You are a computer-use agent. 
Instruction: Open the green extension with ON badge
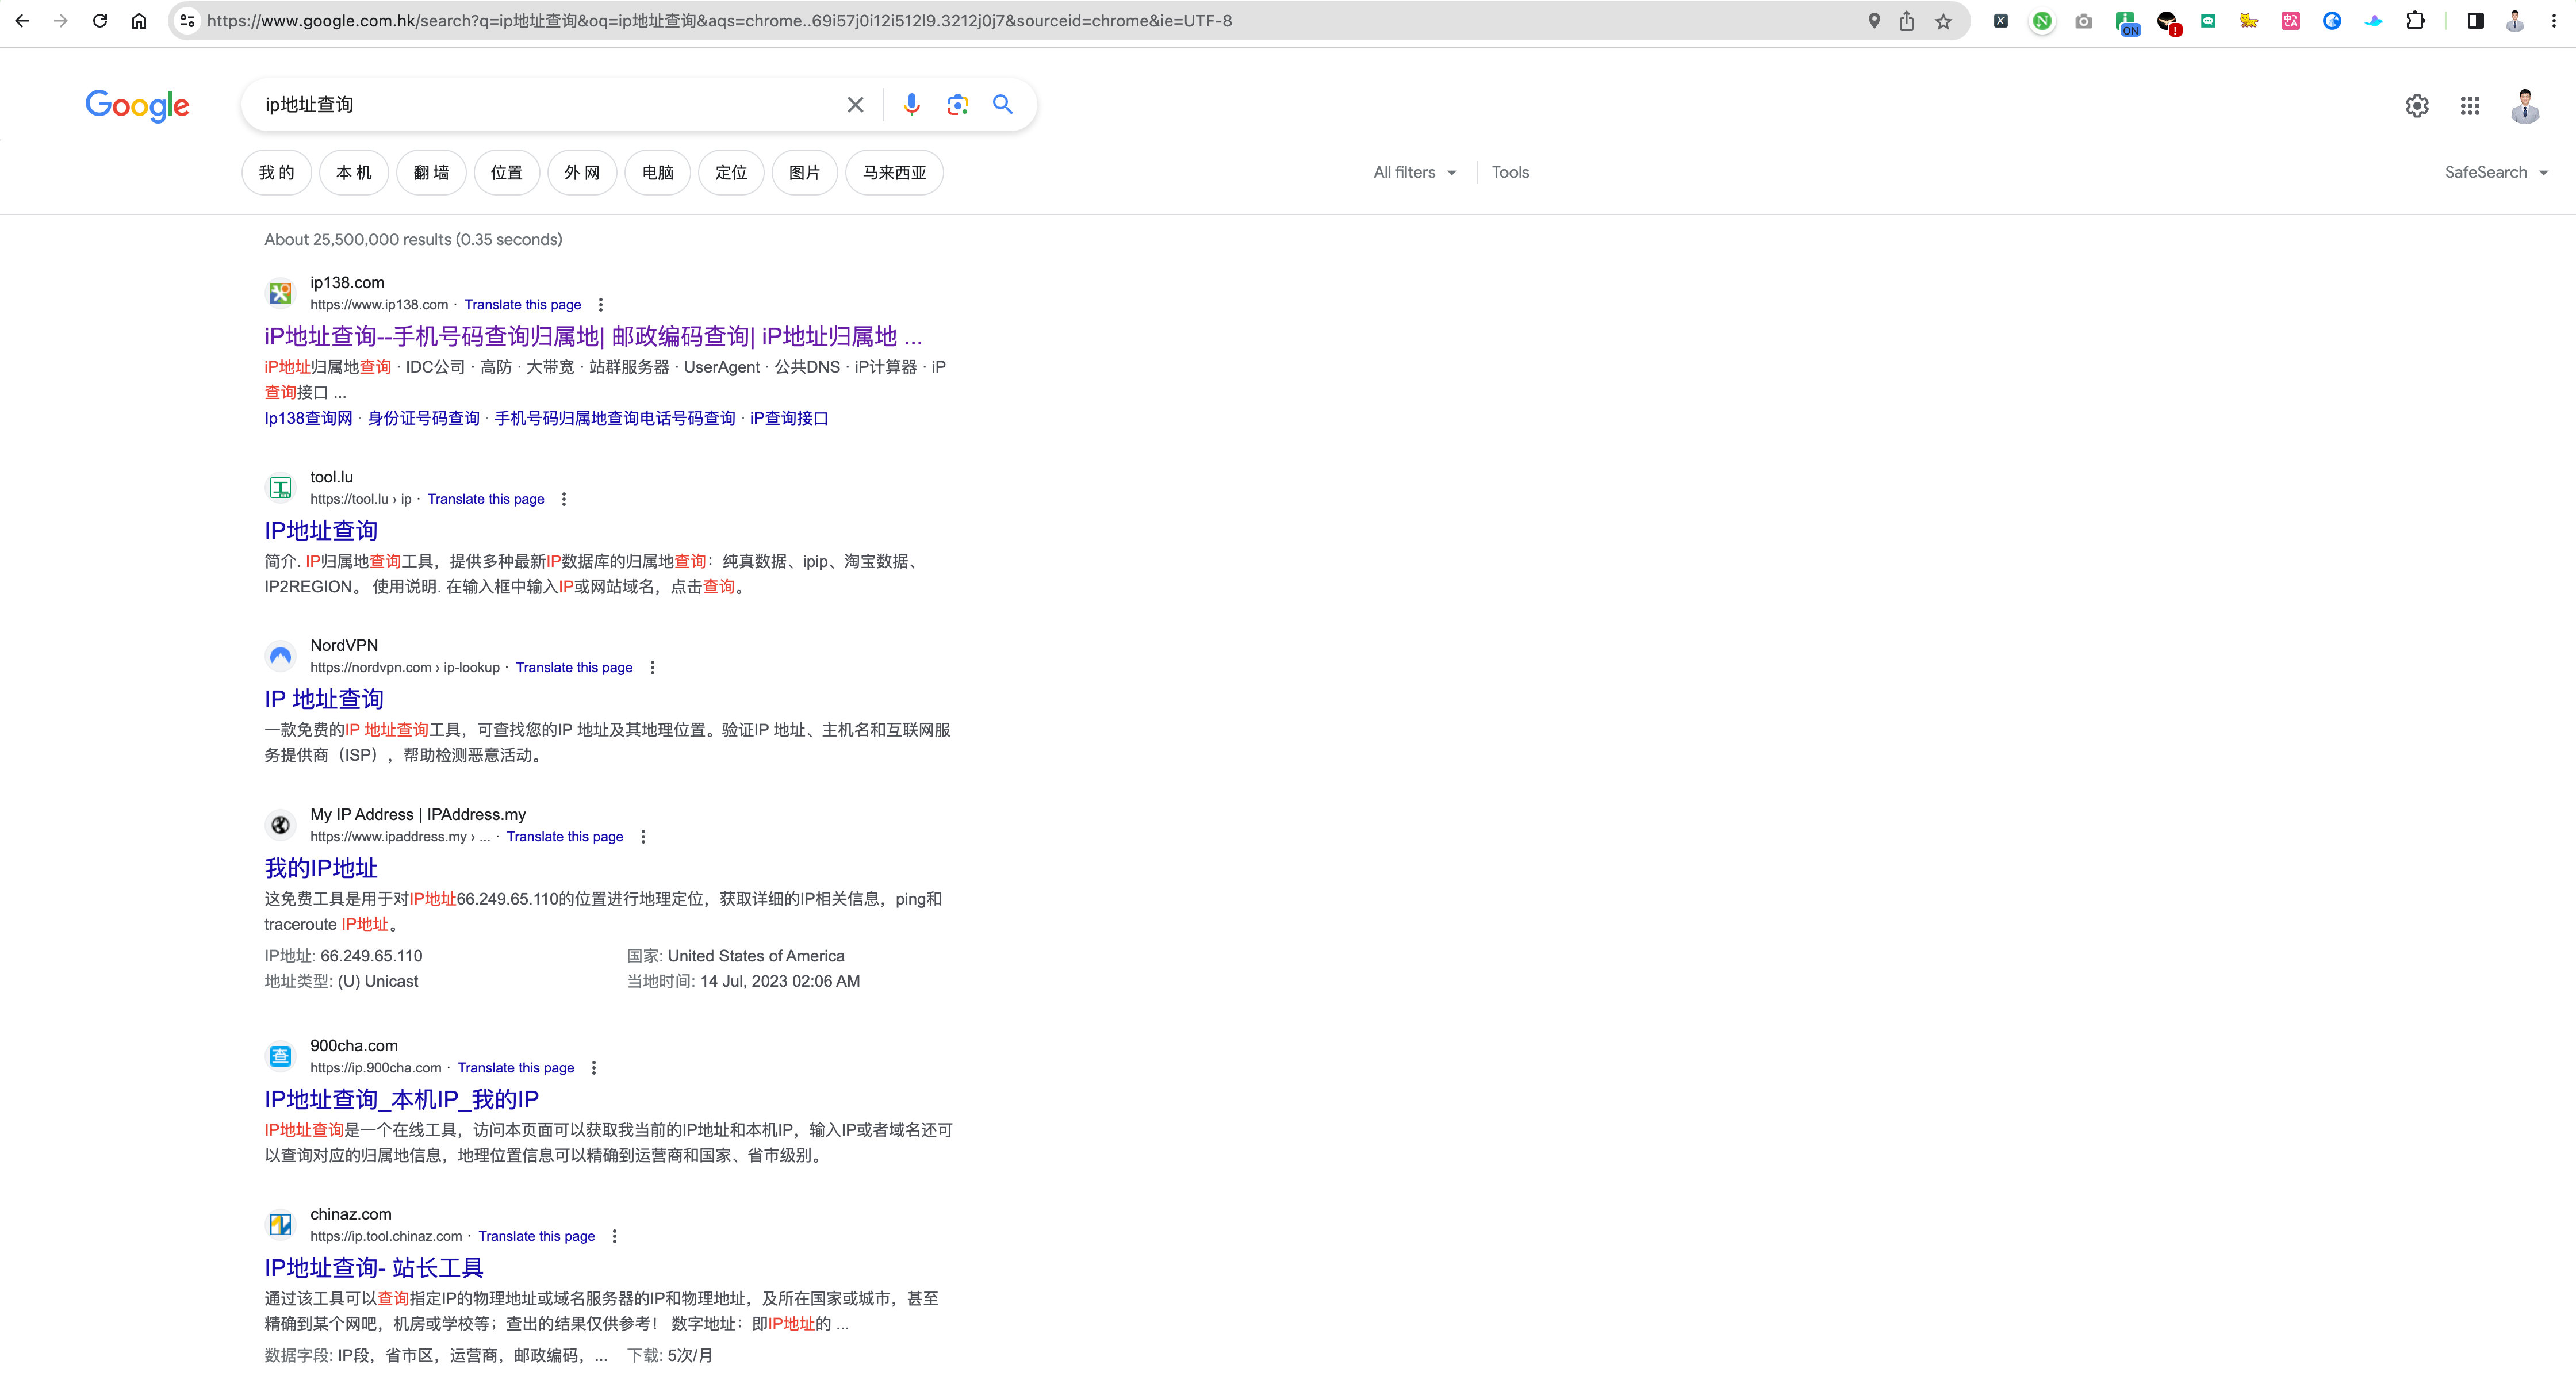tap(2126, 22)
